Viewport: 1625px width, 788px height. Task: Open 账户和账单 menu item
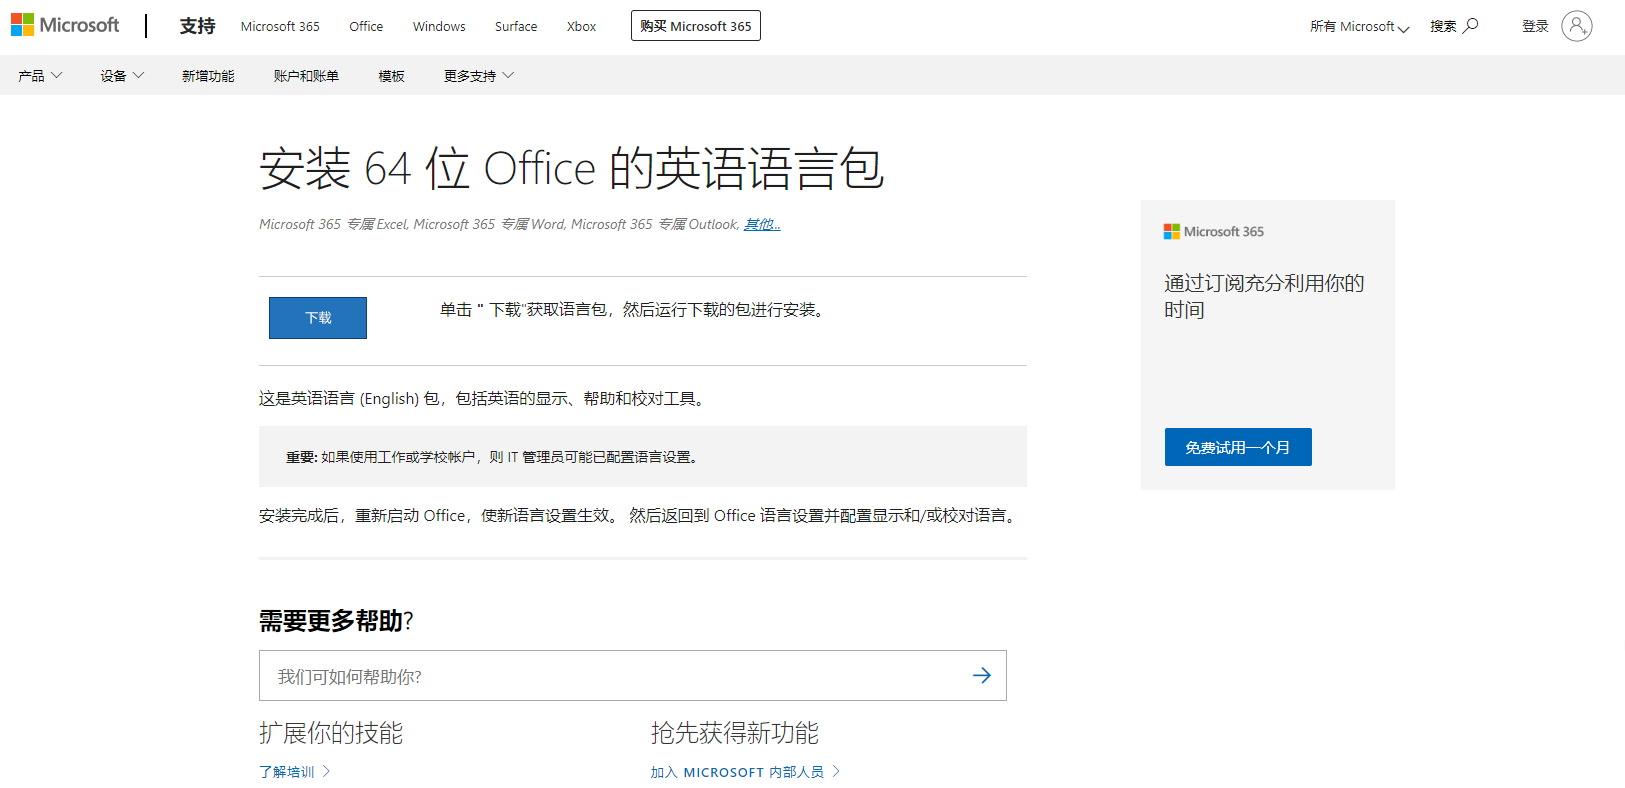click(306, 76)
